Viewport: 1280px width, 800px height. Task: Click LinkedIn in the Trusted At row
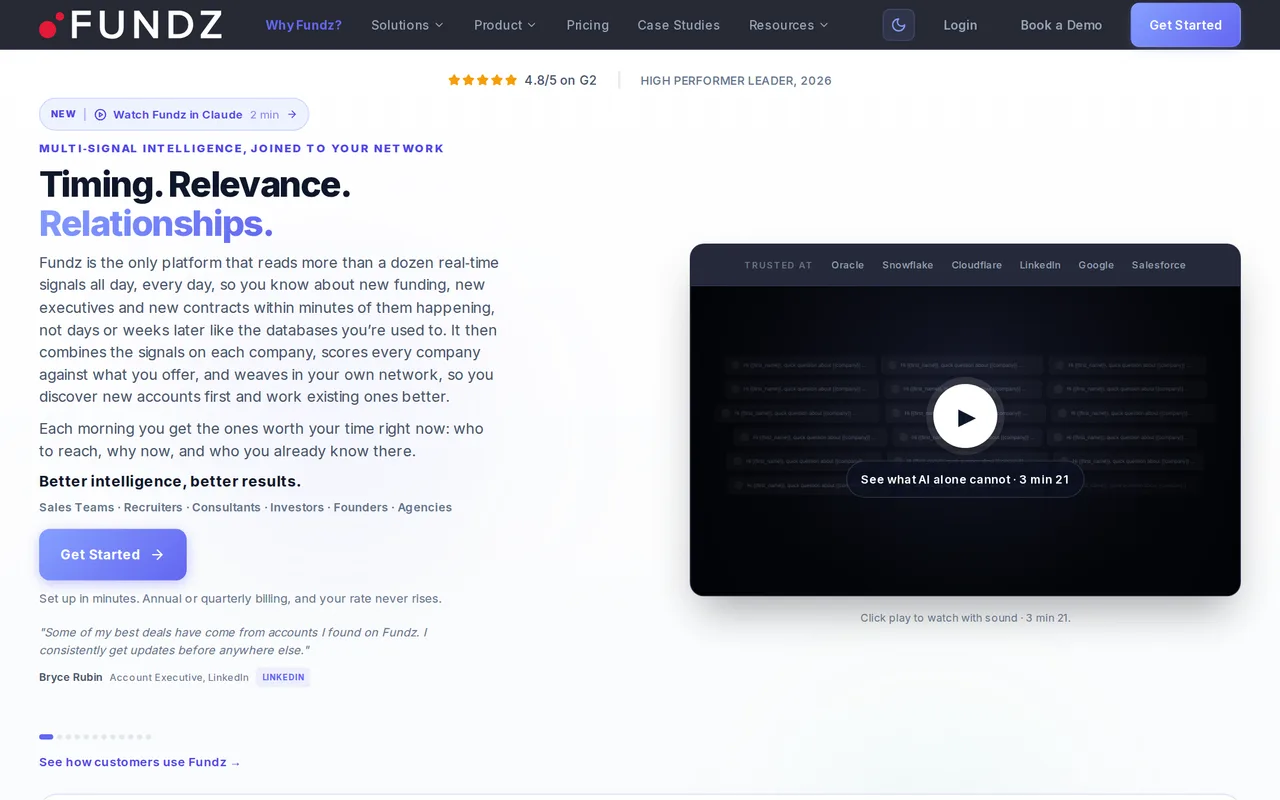(x=1040, y=265)
